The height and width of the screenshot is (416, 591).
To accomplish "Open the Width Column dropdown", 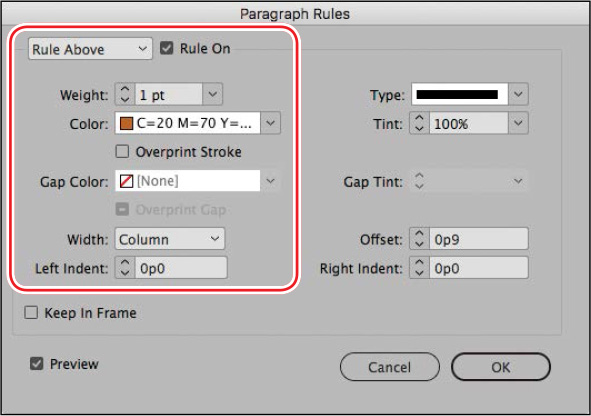I will 170,239.
